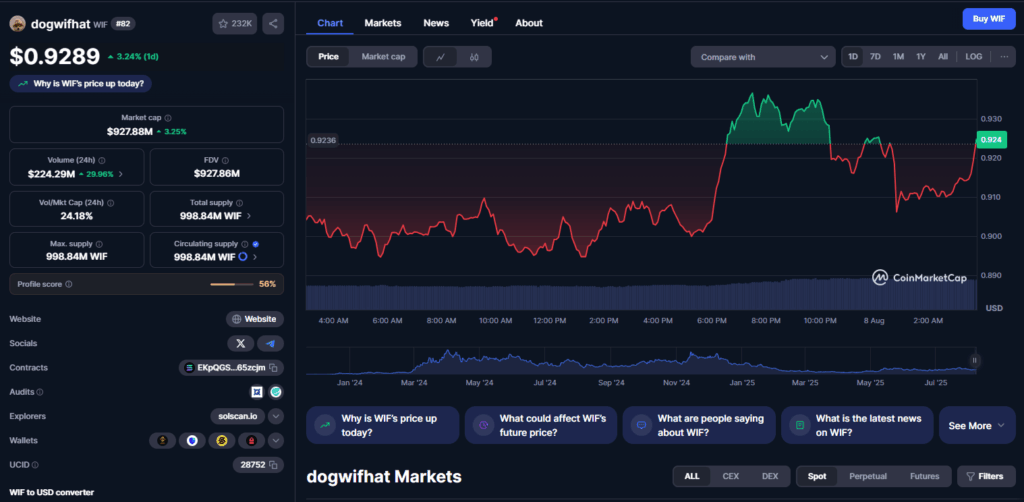Expand Volume (24h) details arrow
This screenshot has height=502, width=1024.
[120, 174]
